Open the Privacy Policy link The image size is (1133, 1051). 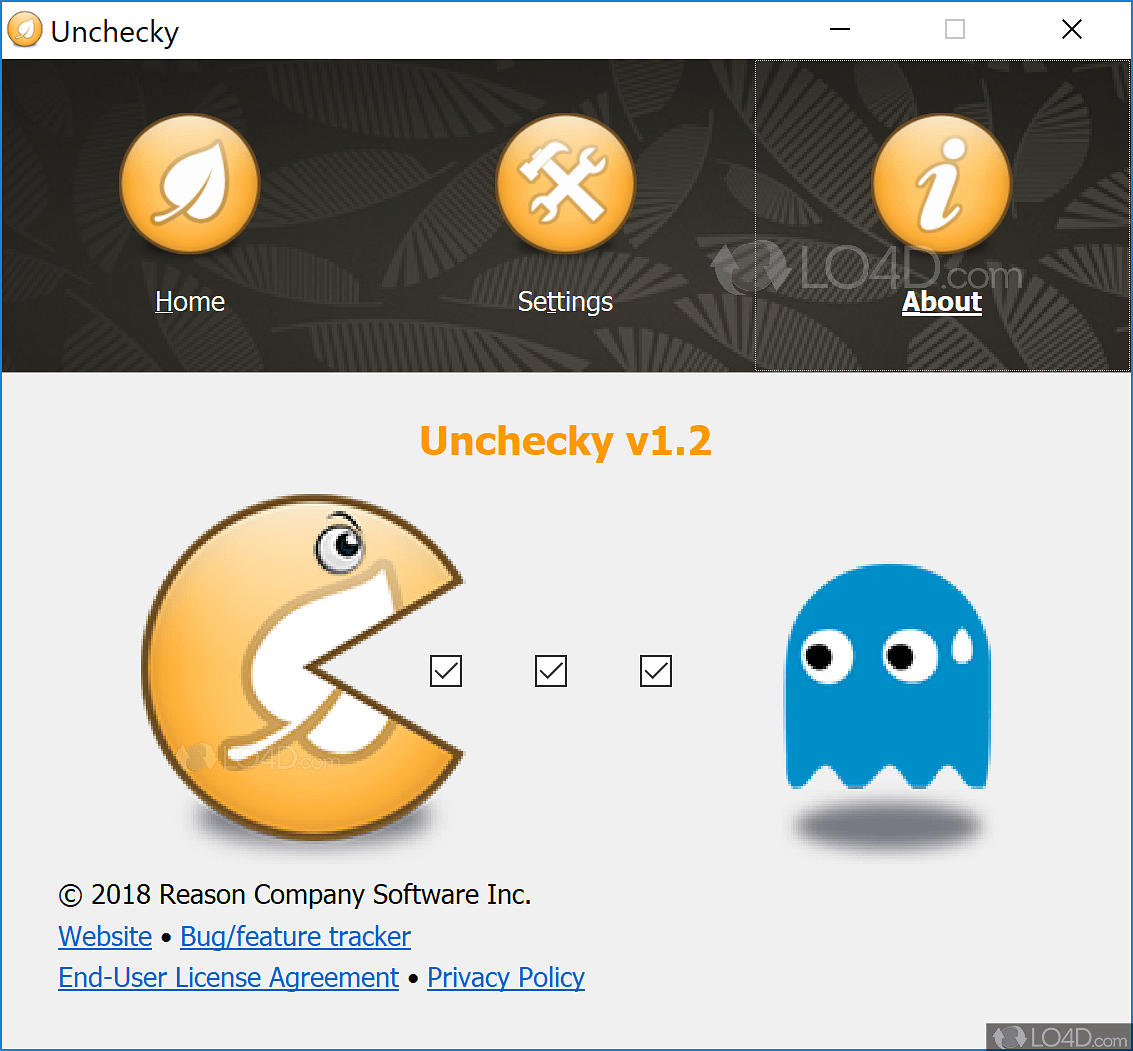[x=506, y=977]
